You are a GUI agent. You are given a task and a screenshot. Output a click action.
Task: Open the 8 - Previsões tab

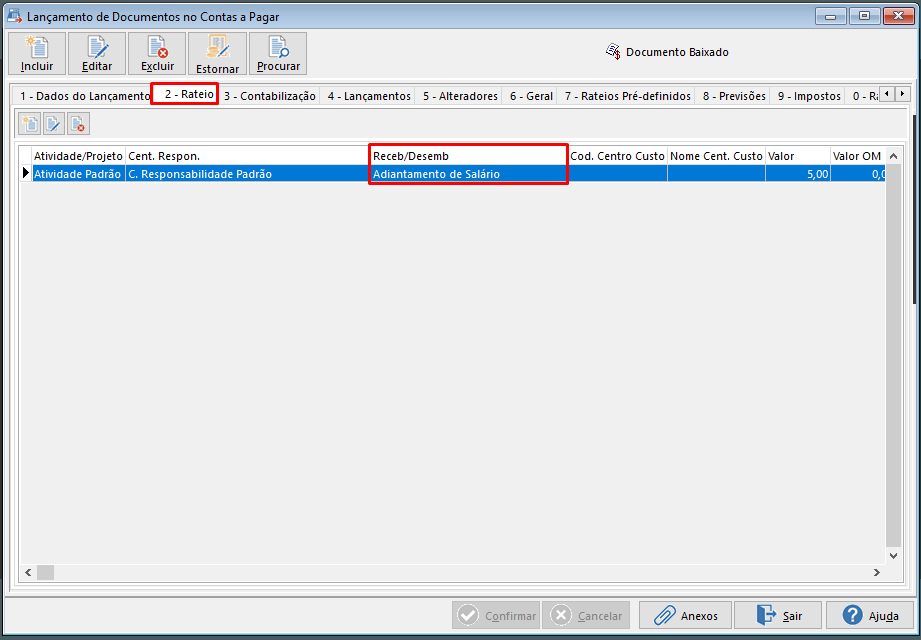(734, 96)
